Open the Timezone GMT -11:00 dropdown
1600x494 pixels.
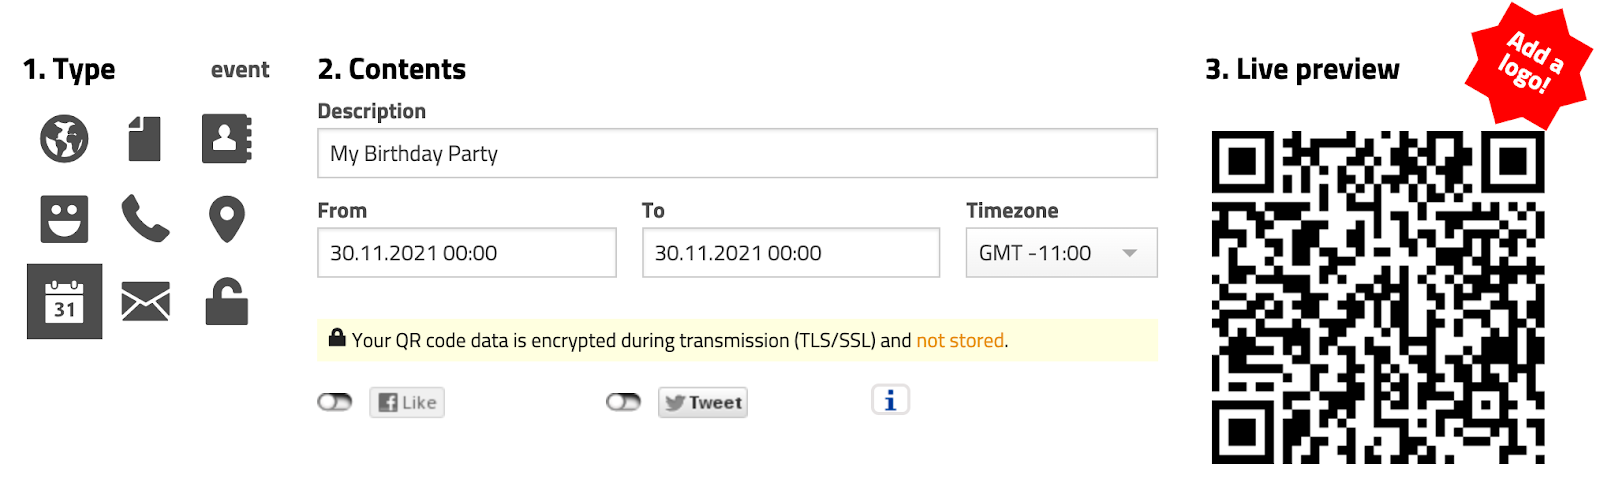pos(1061,253)
